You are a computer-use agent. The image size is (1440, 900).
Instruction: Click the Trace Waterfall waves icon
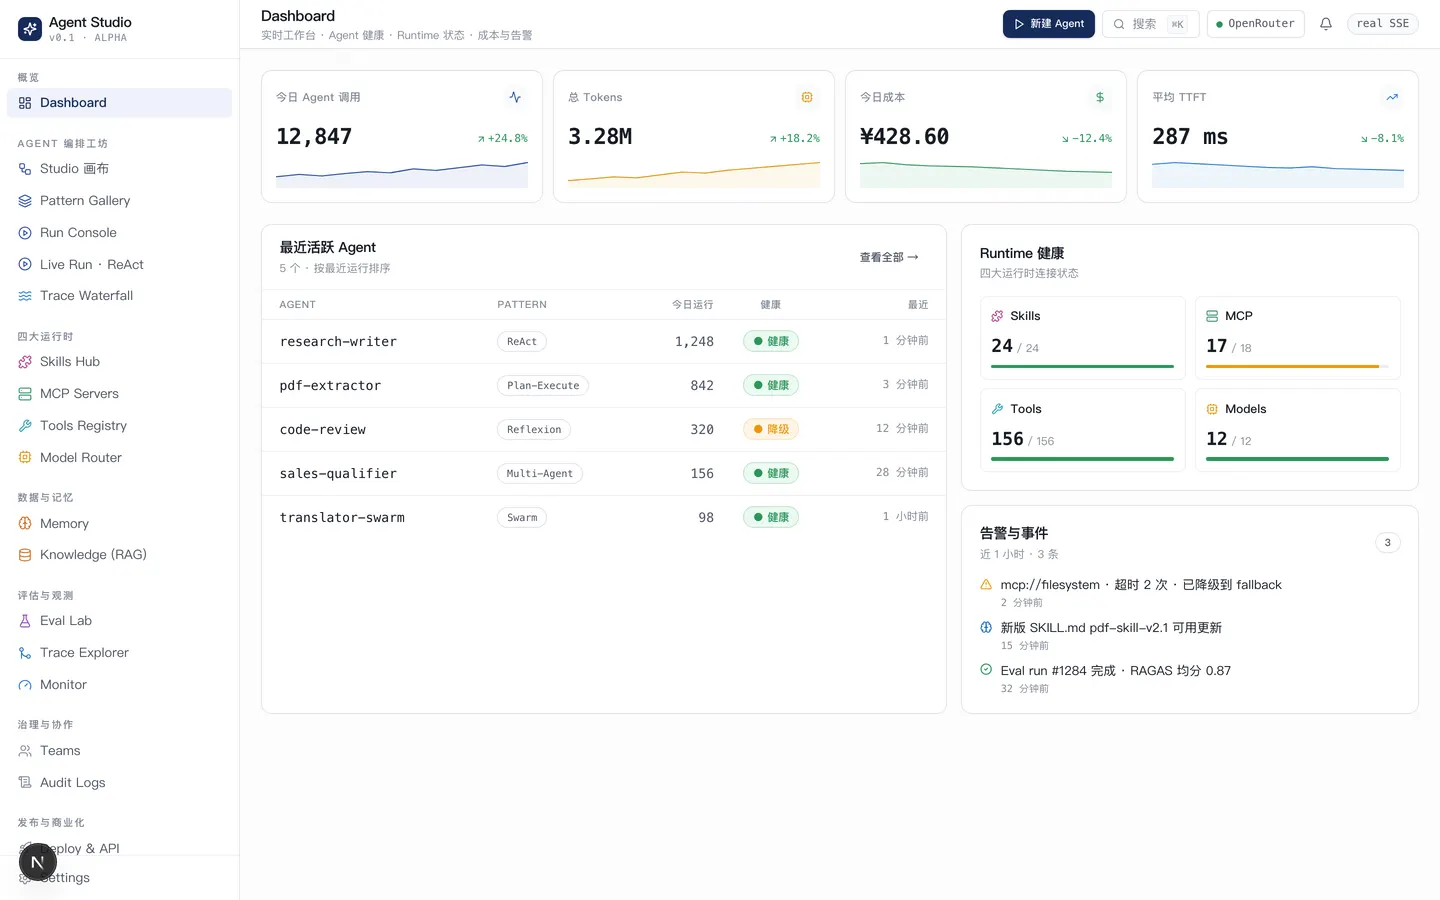point(25,296)
